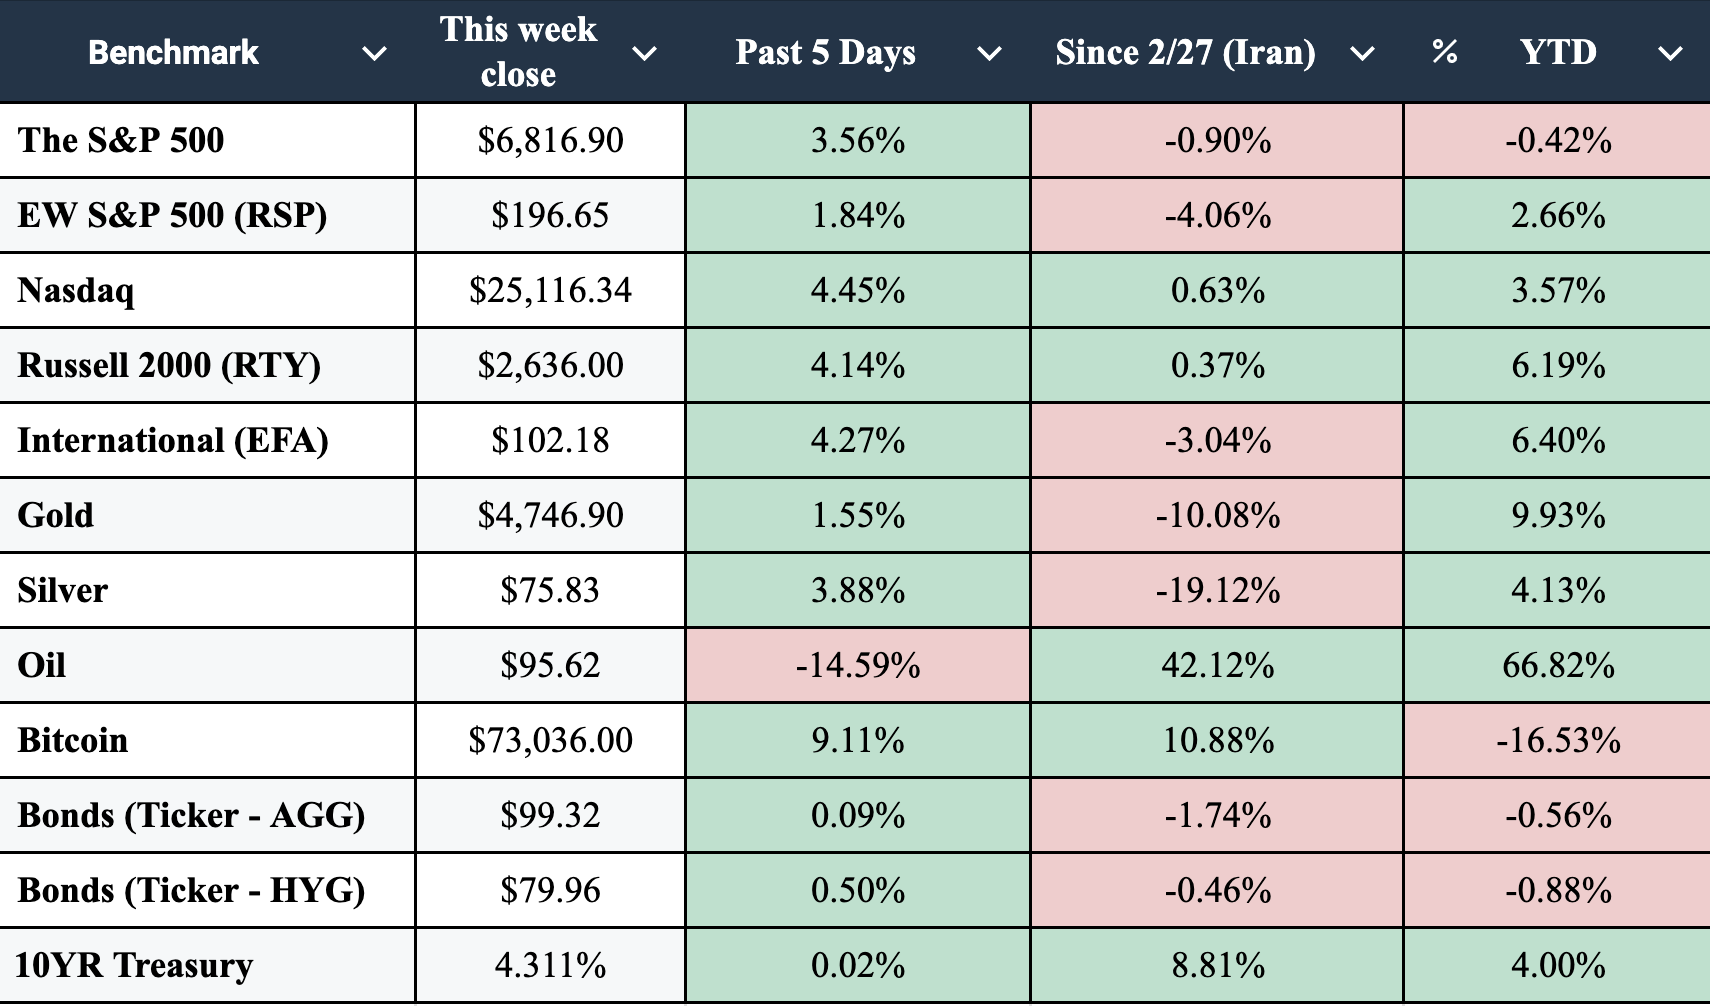Screen dimensions: 1710x1006
Task: Open the Benchmark column filter dropdown
Action: pyautogui.click(x=374, y=54)
